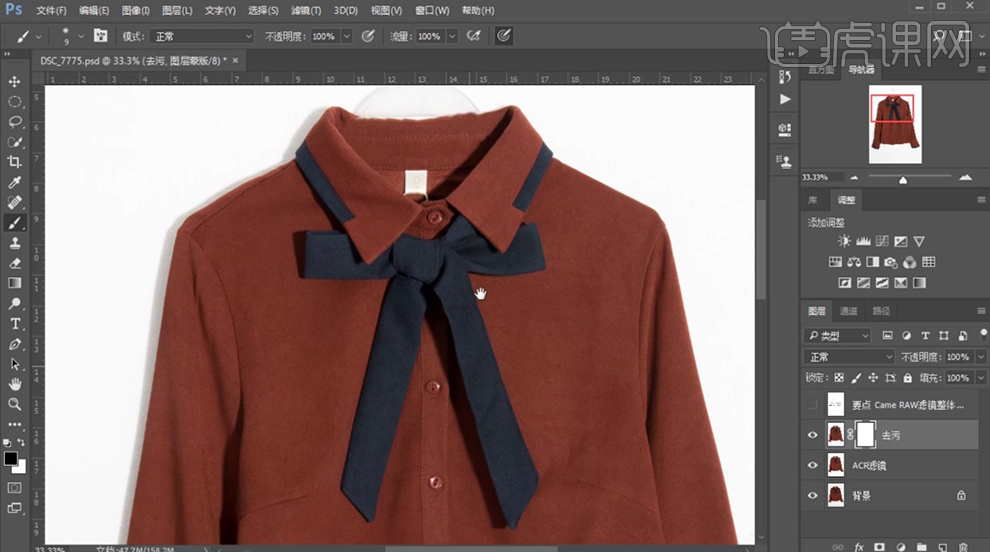The height and width of the screenshot is (552, 990).
Task: Toggle pressure for opacity button
Action: [368, 36]
